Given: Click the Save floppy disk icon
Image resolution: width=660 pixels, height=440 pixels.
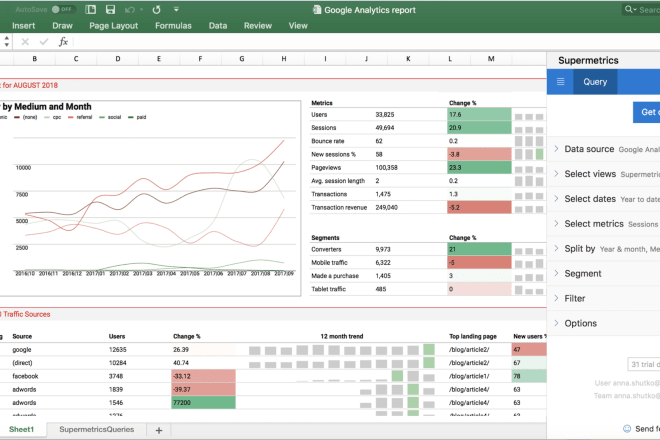Looking at the screenshot, I should (110, 9).
